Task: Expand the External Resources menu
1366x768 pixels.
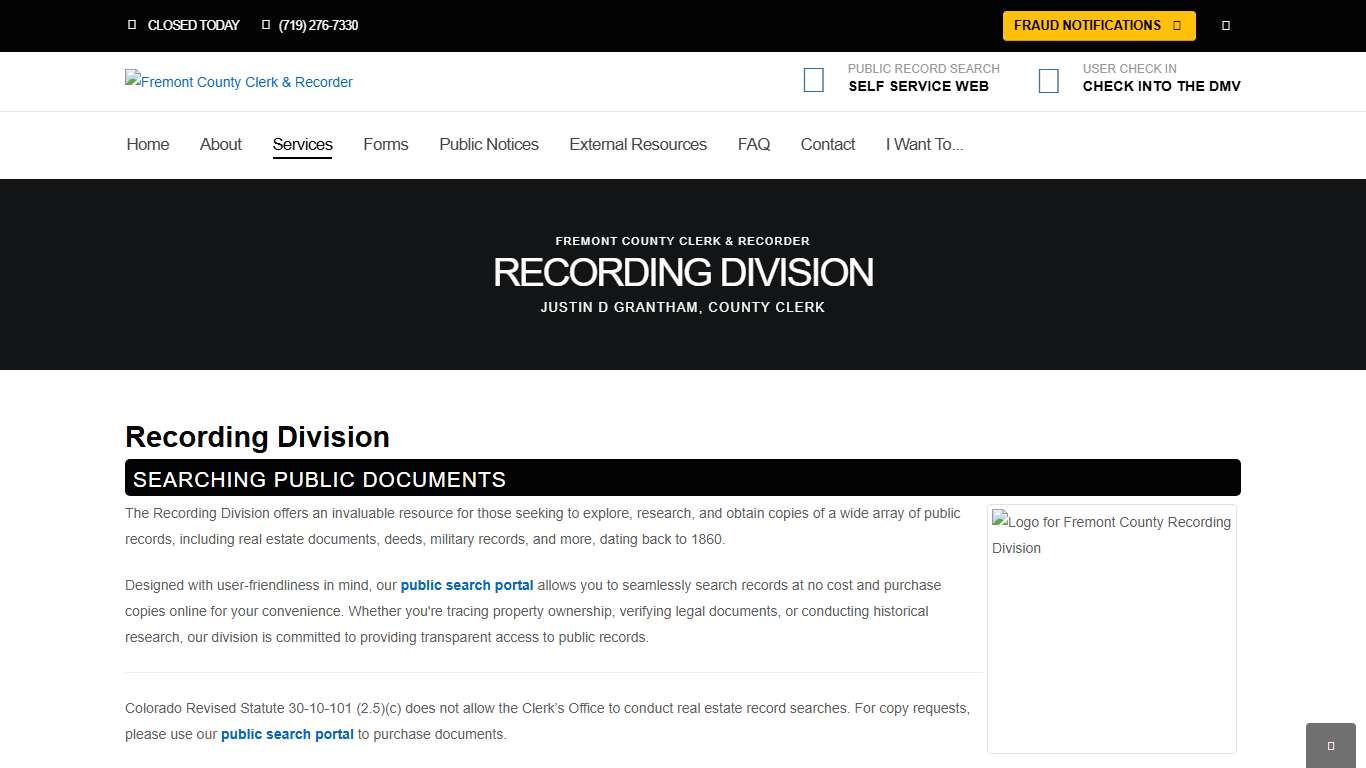Action: [637, 145]
